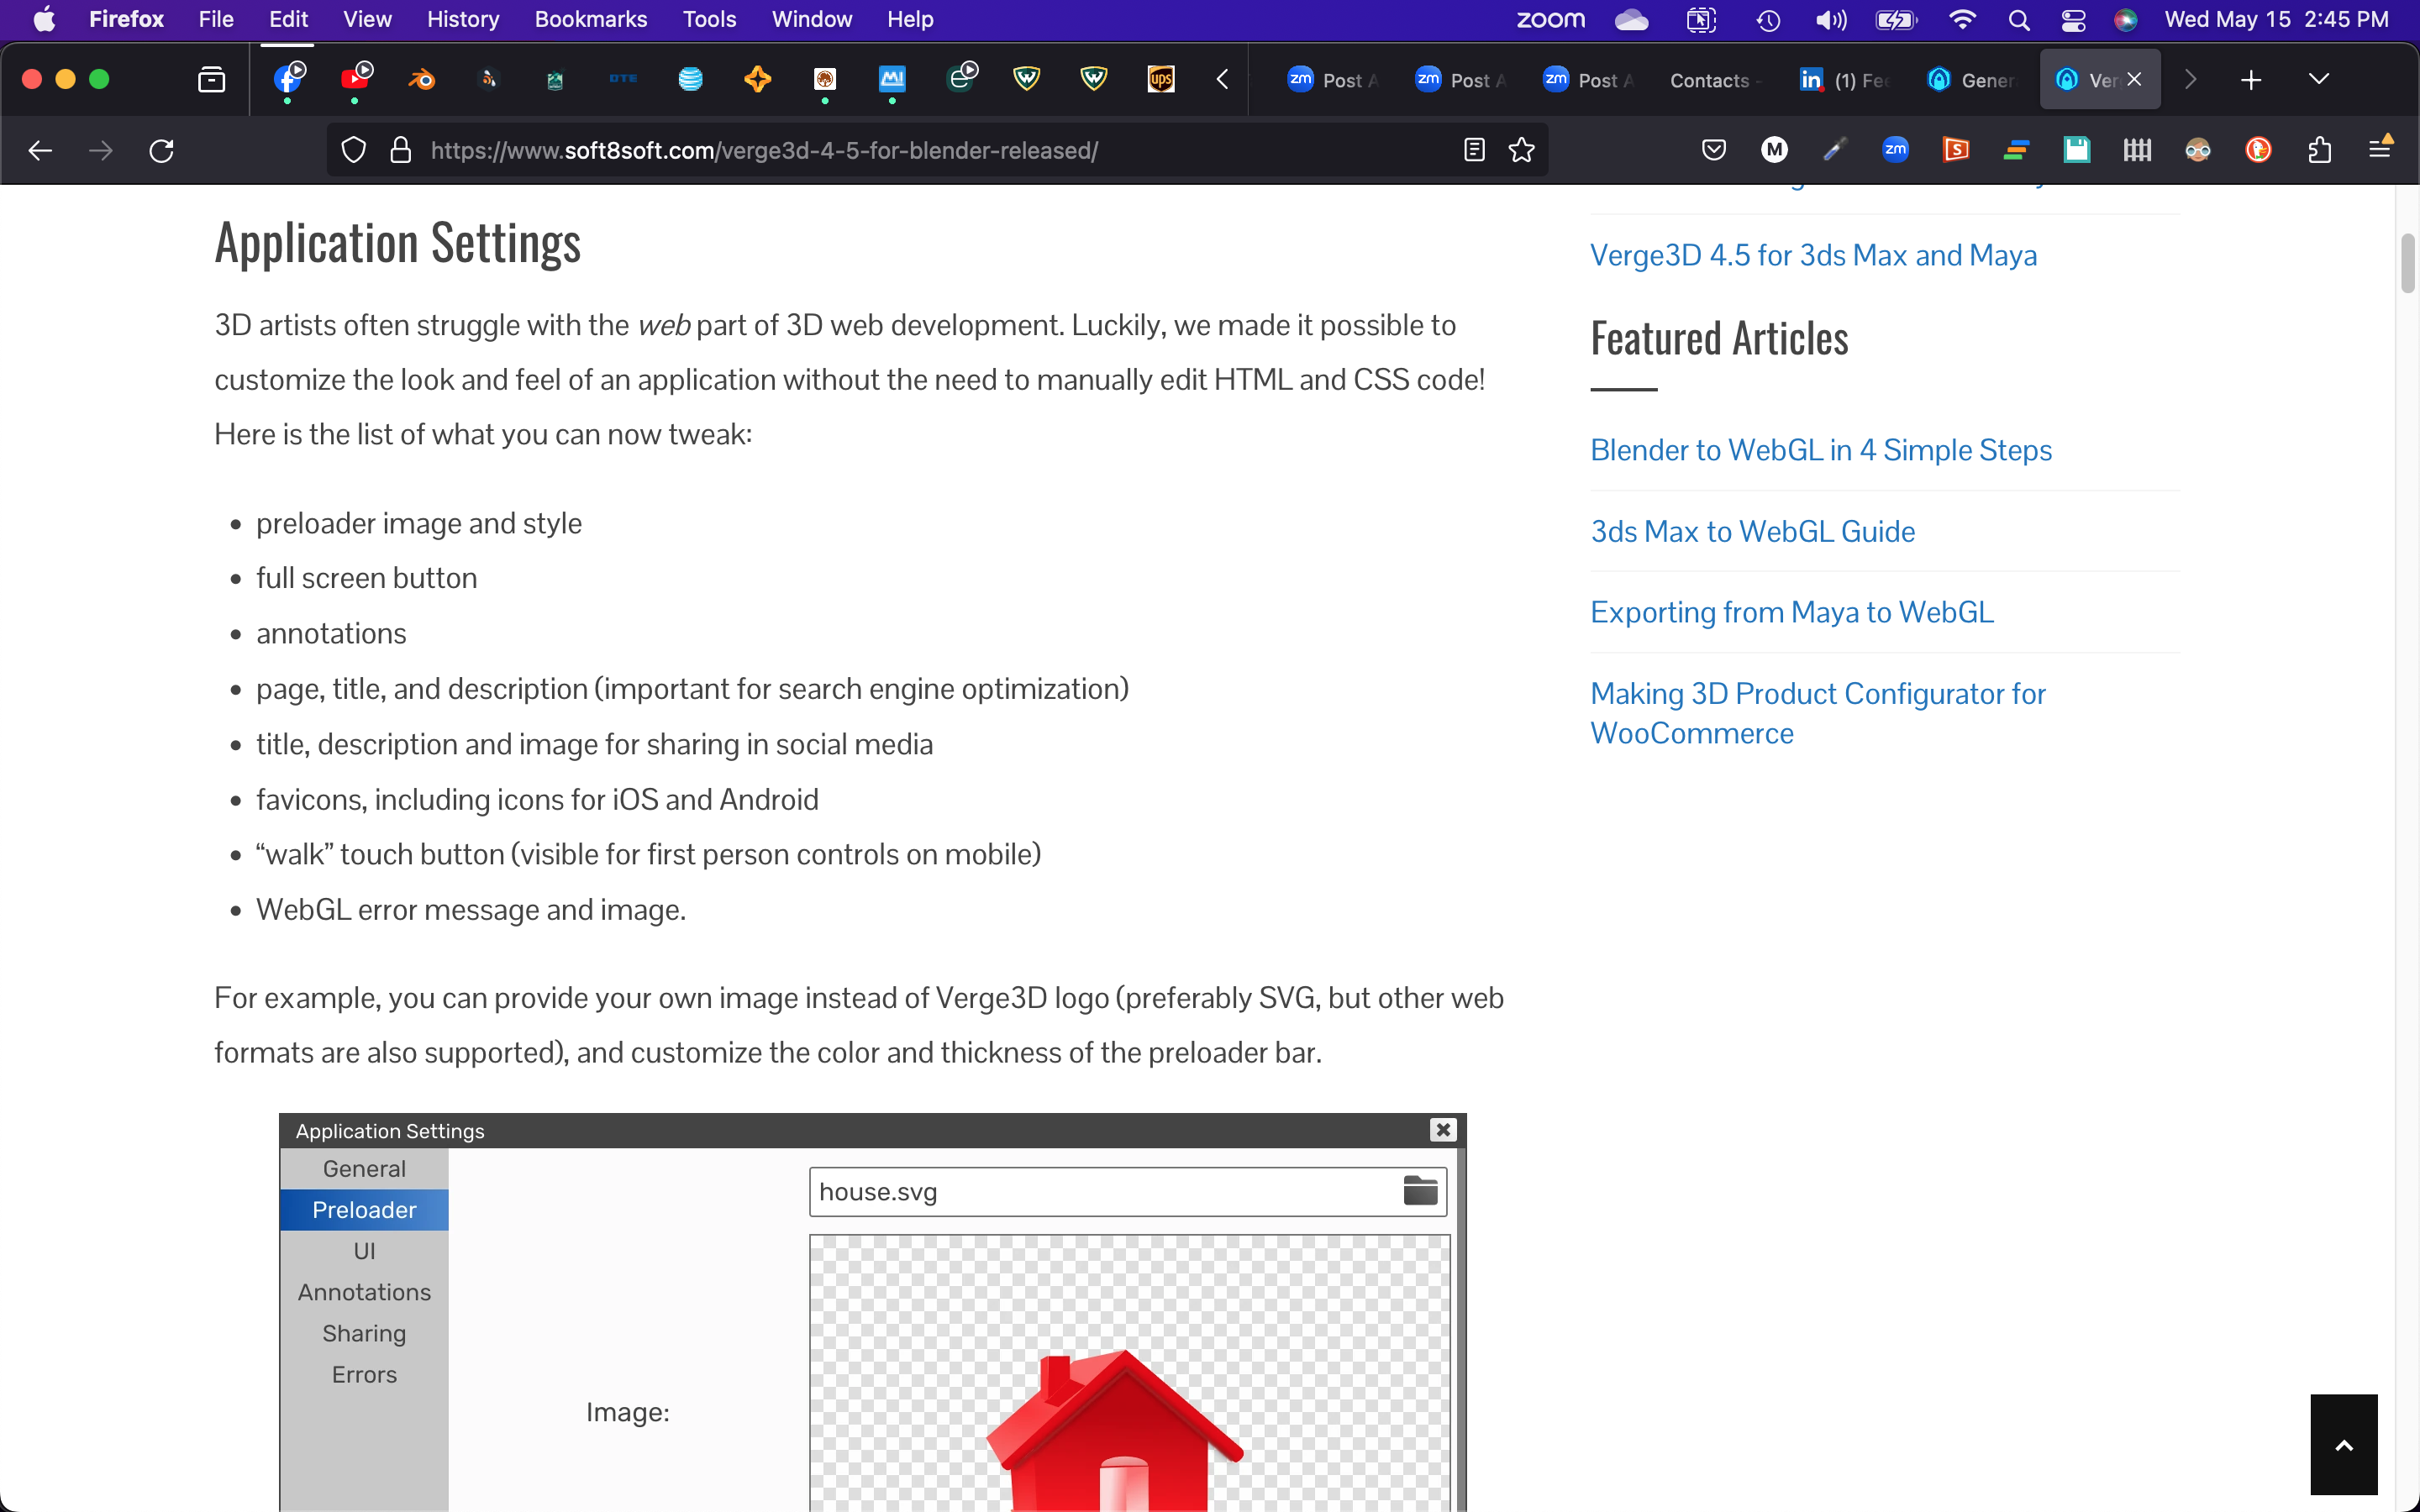
Task: Open Blender to WebGL in 4 Simple Steps
Action: pyautogui.click(x=1821, y=450)
